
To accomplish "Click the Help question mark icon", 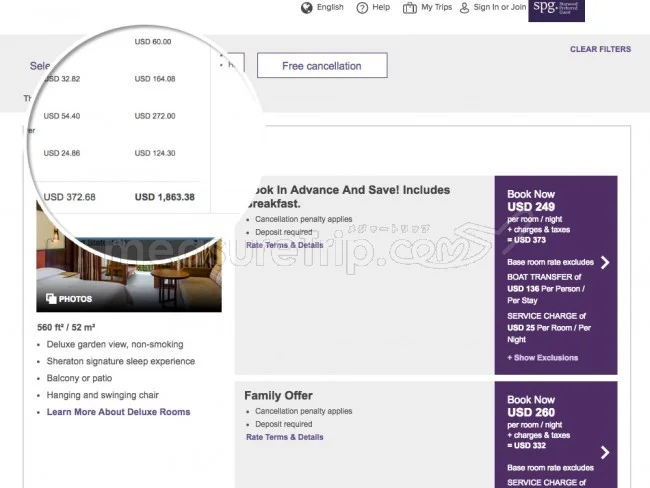I will [362, 8].
